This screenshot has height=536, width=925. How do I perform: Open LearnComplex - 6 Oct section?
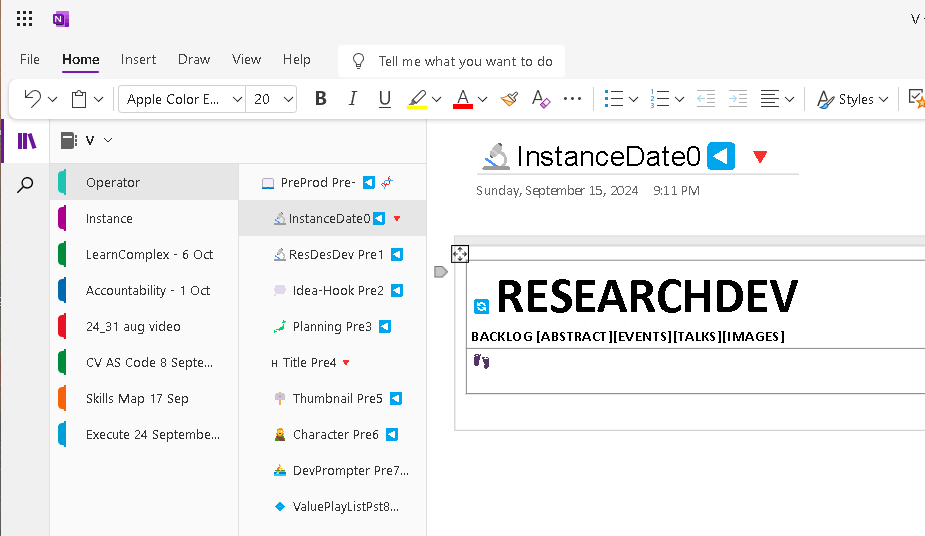145,254
